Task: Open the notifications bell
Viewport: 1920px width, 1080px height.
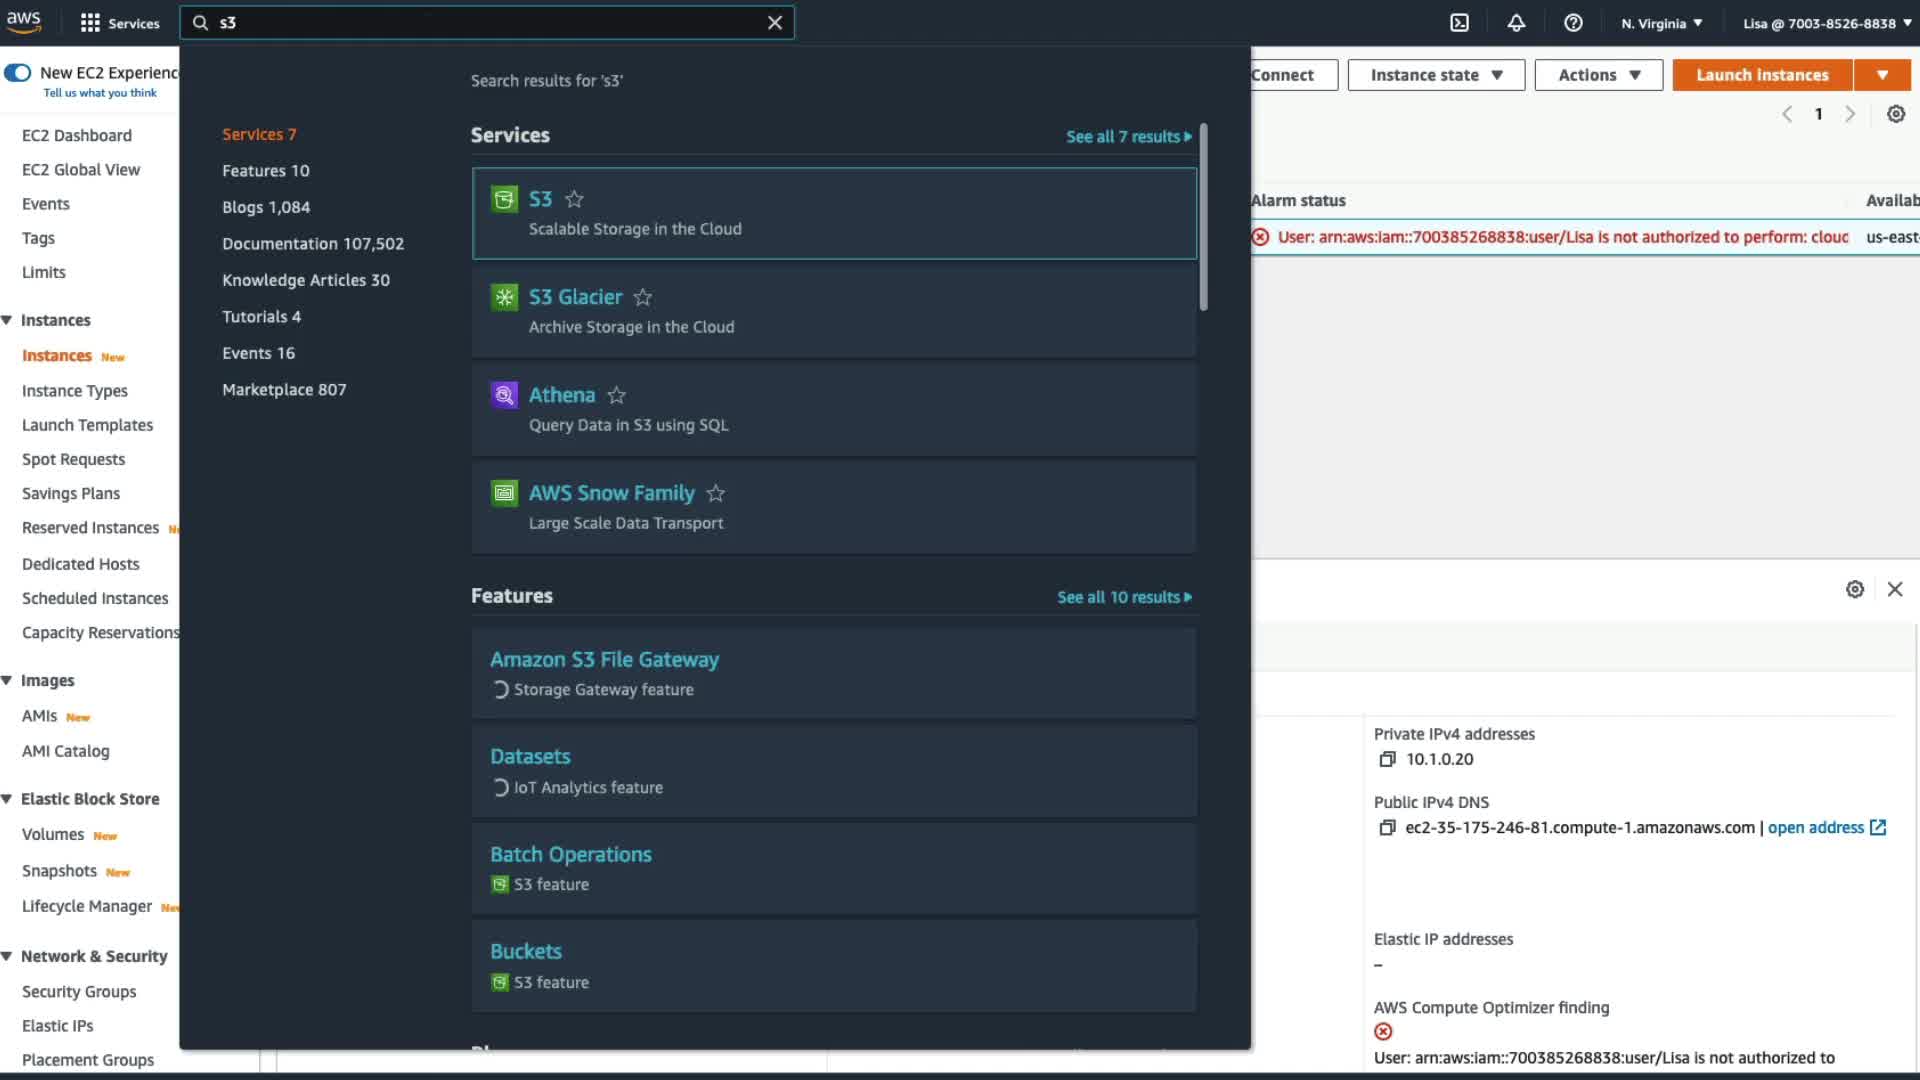Action: coord(1516,23)
